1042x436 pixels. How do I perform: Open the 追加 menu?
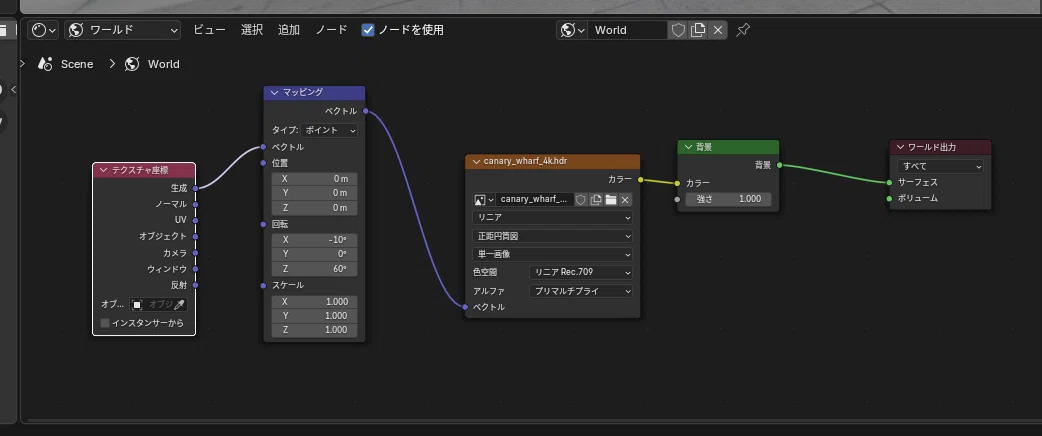pyautogui.click(x=288, y=30)
